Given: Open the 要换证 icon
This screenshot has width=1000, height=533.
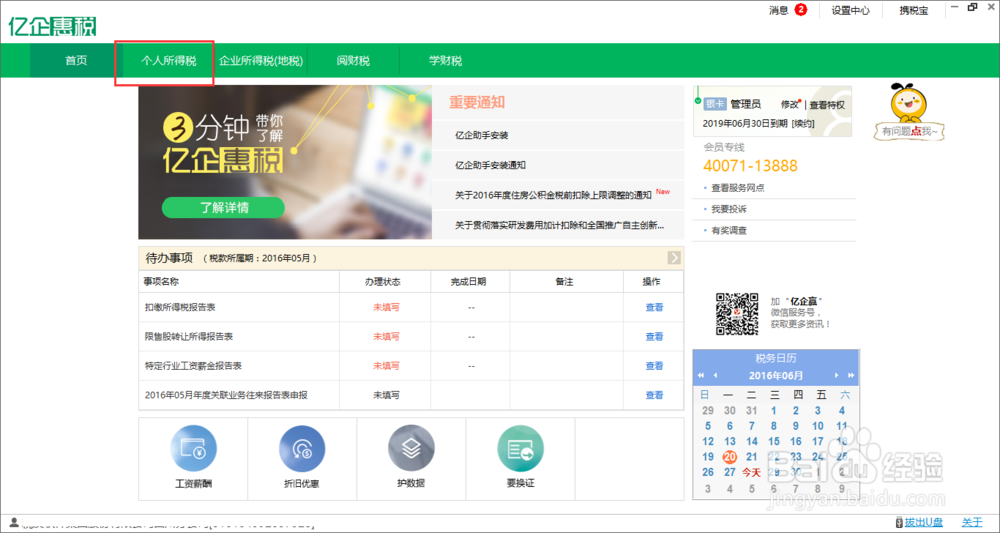Looking at the screenshot, I should pyautogui.click(x=520, y=448).
